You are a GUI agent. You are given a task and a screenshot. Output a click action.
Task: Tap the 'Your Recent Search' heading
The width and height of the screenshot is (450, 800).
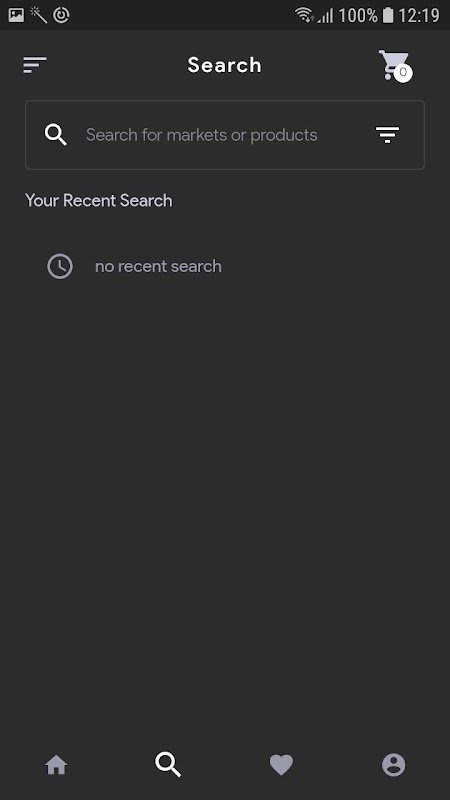98,201
